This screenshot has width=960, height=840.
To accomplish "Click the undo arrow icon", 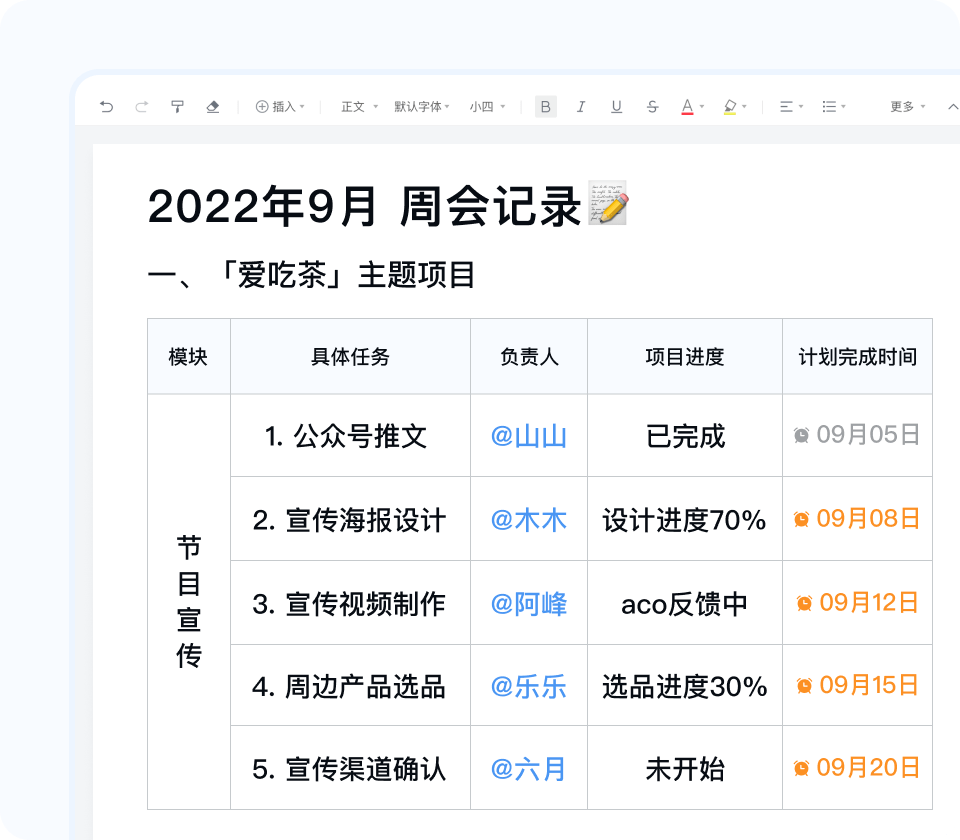I will click(x=106, y=107).
